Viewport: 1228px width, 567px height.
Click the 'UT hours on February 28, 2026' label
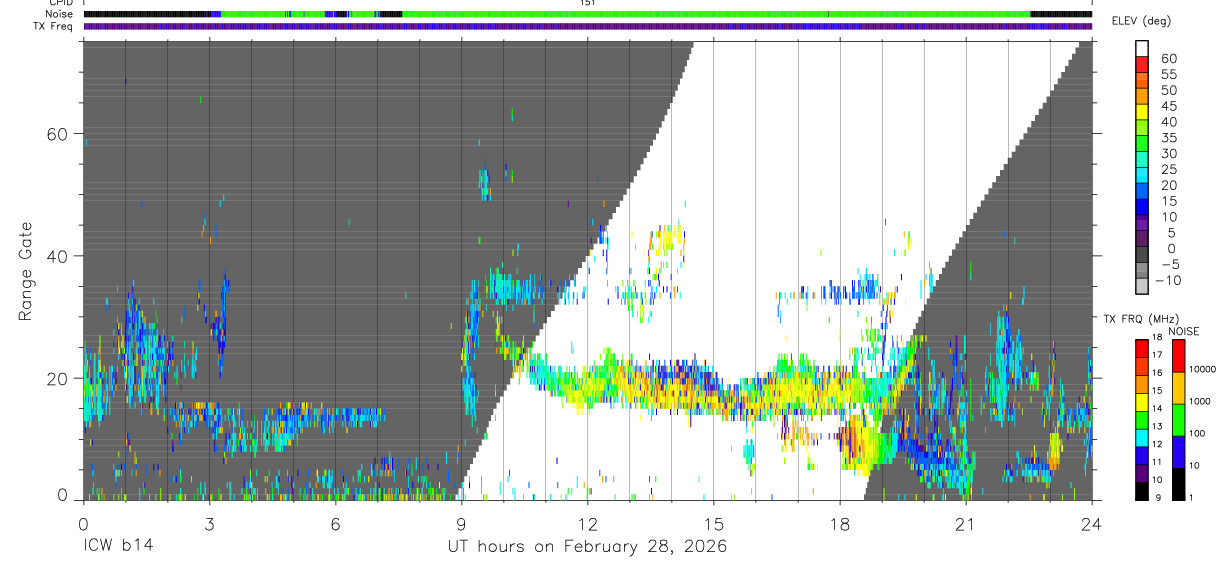coord(587,547)
